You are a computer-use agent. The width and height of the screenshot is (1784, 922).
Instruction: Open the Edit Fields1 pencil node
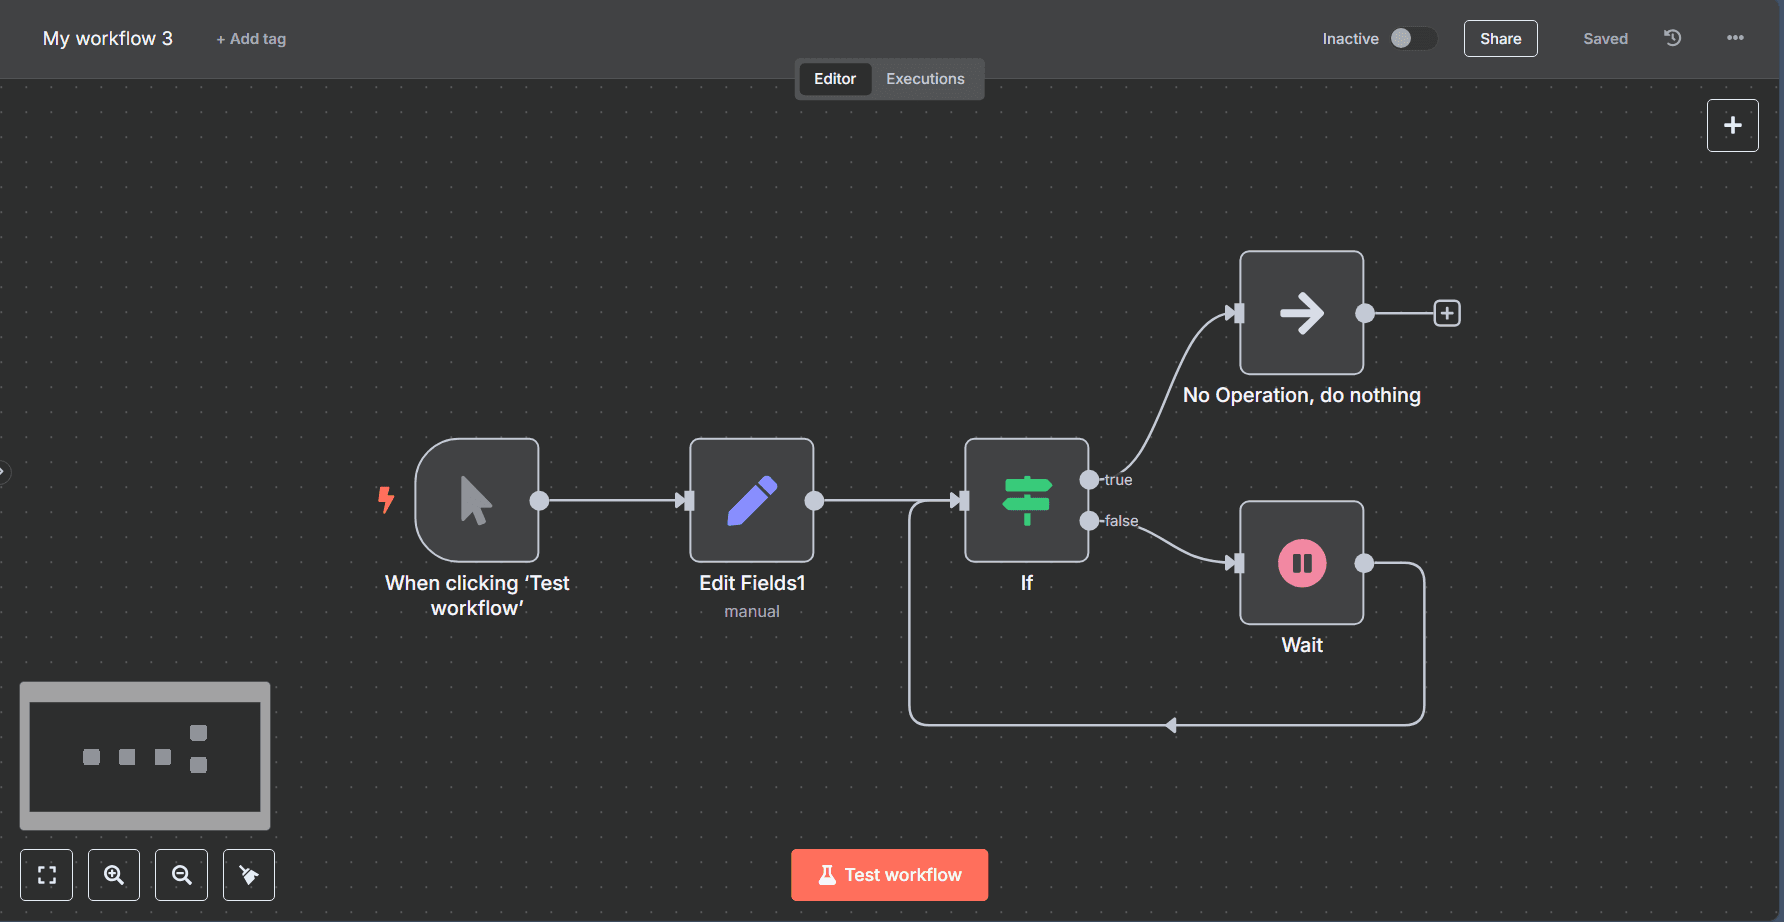pyautogui.click(x=751, y=500)
